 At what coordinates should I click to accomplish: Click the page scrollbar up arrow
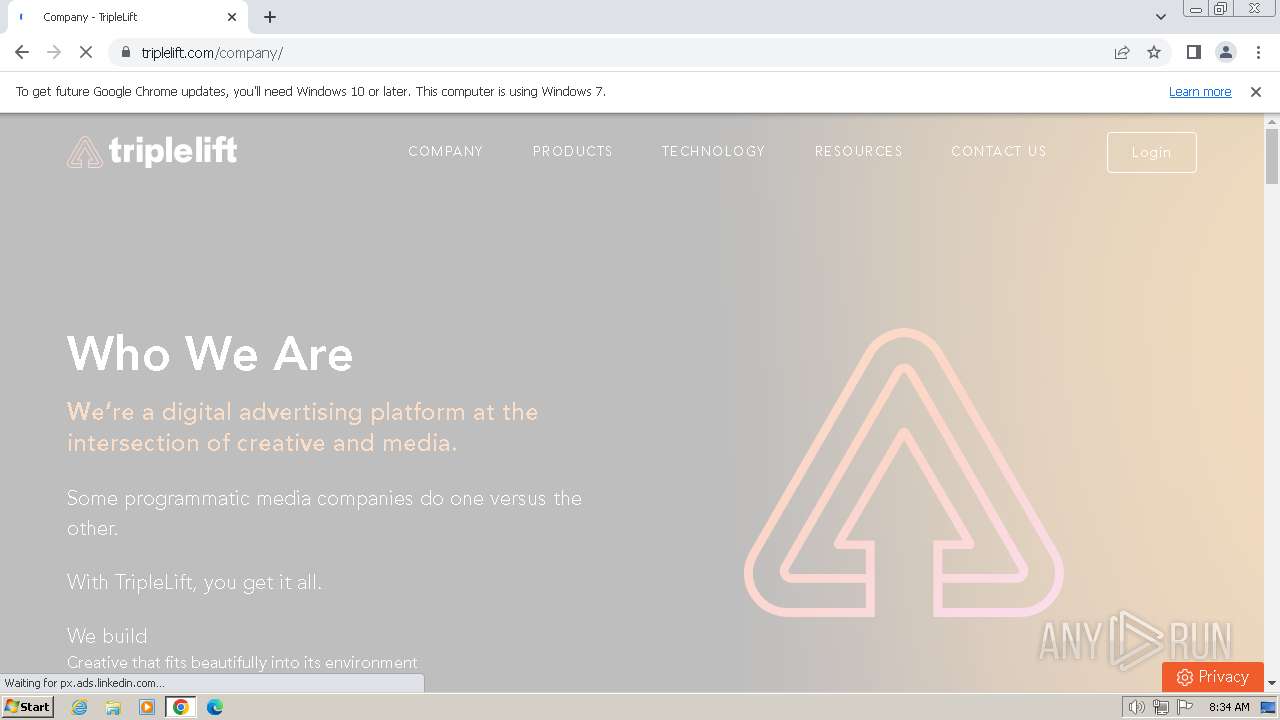[x=1272, y=122]
